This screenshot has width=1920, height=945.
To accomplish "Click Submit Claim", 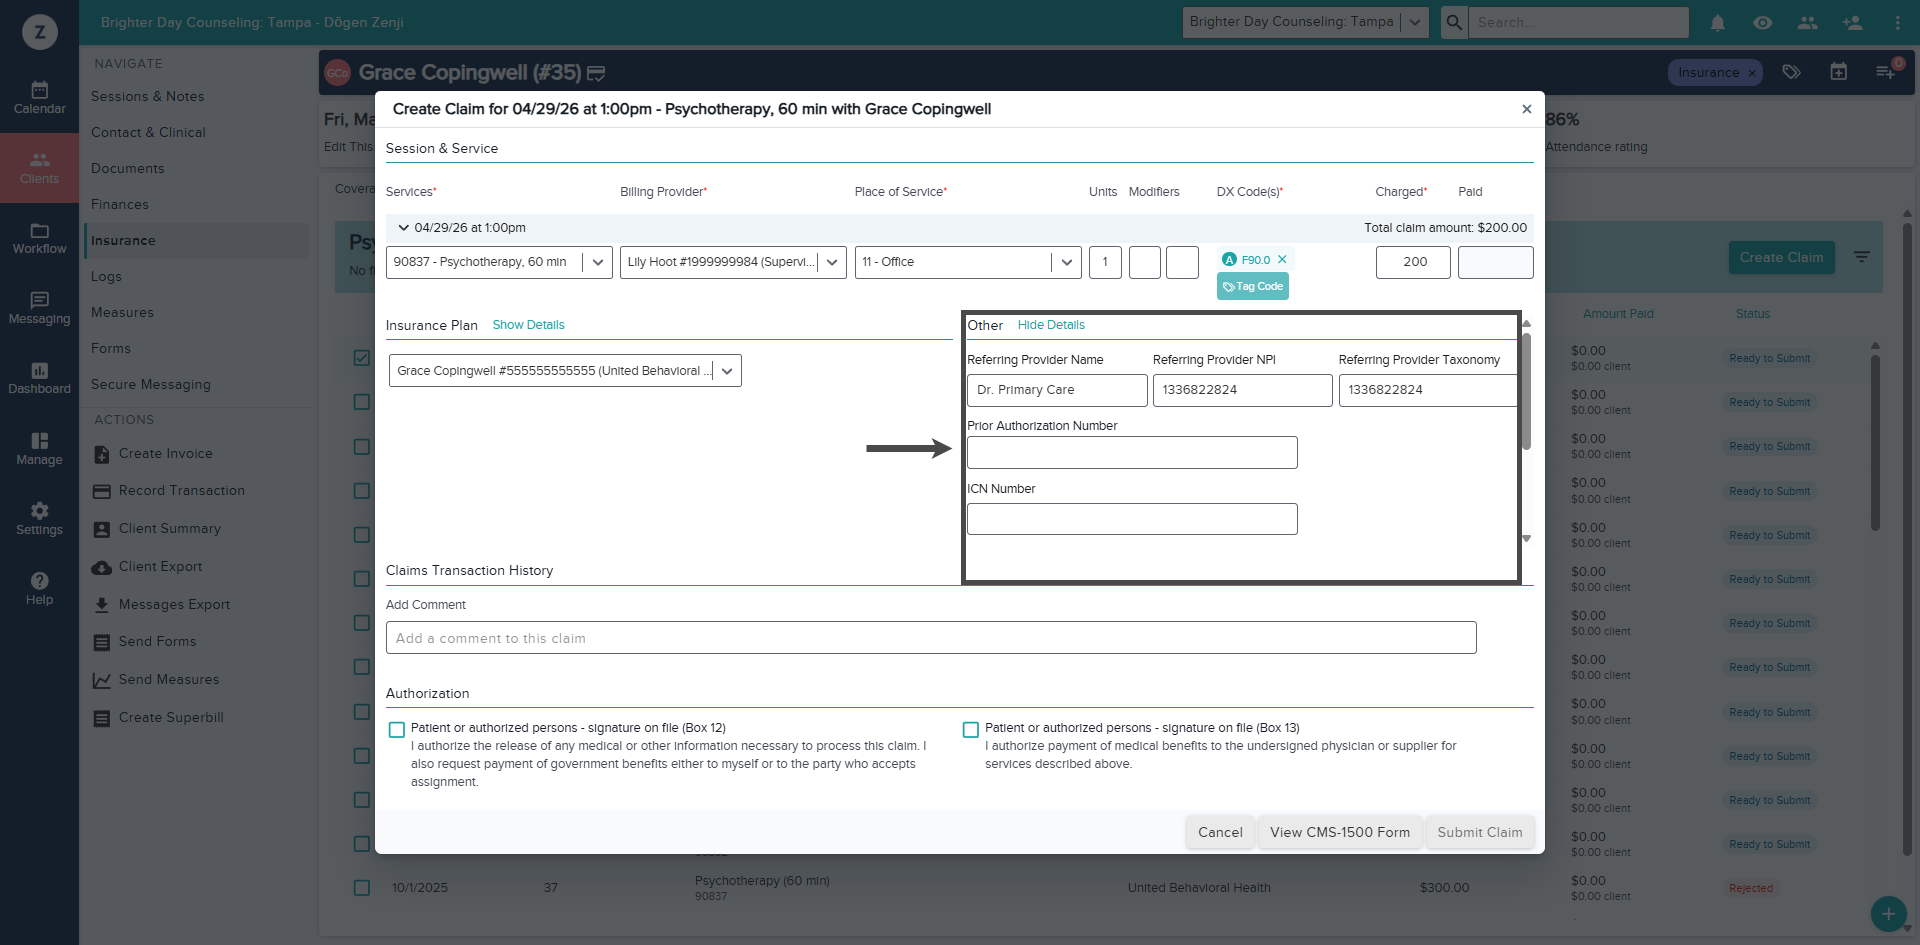I will pos(1480,832).
